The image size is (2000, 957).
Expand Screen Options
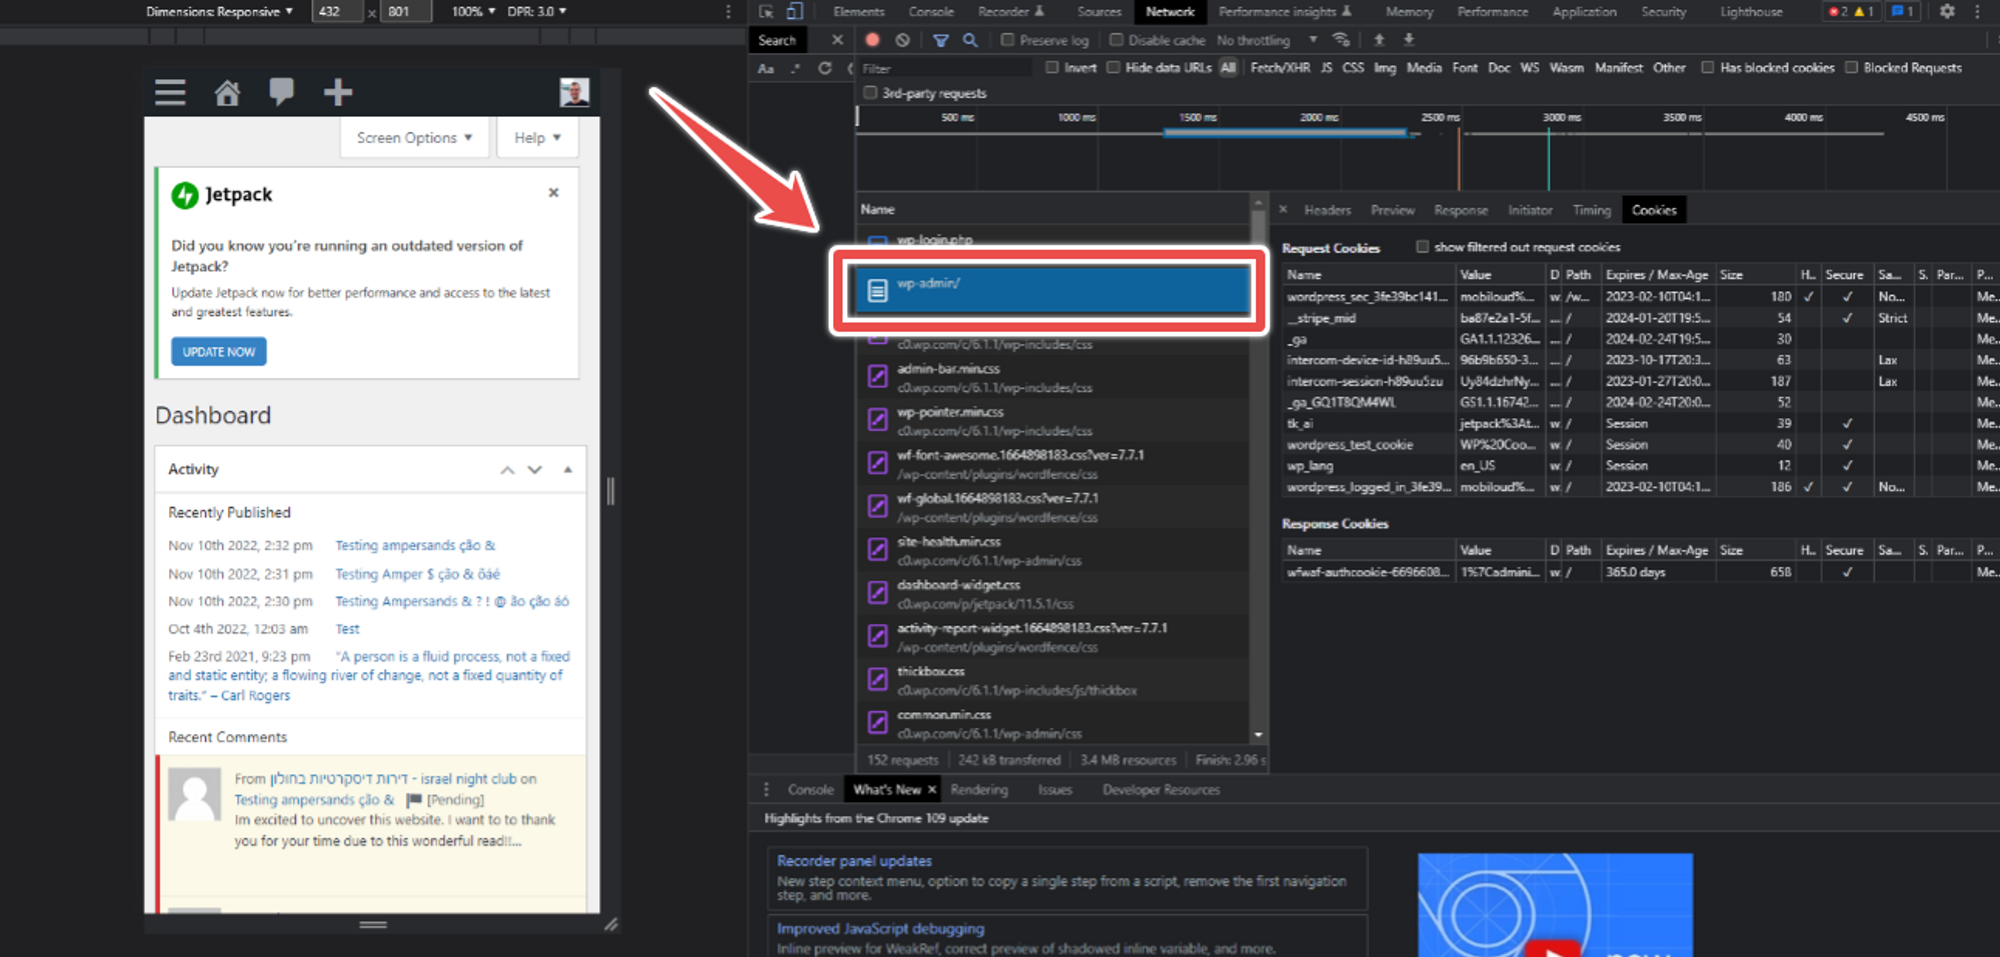(414, 138)
